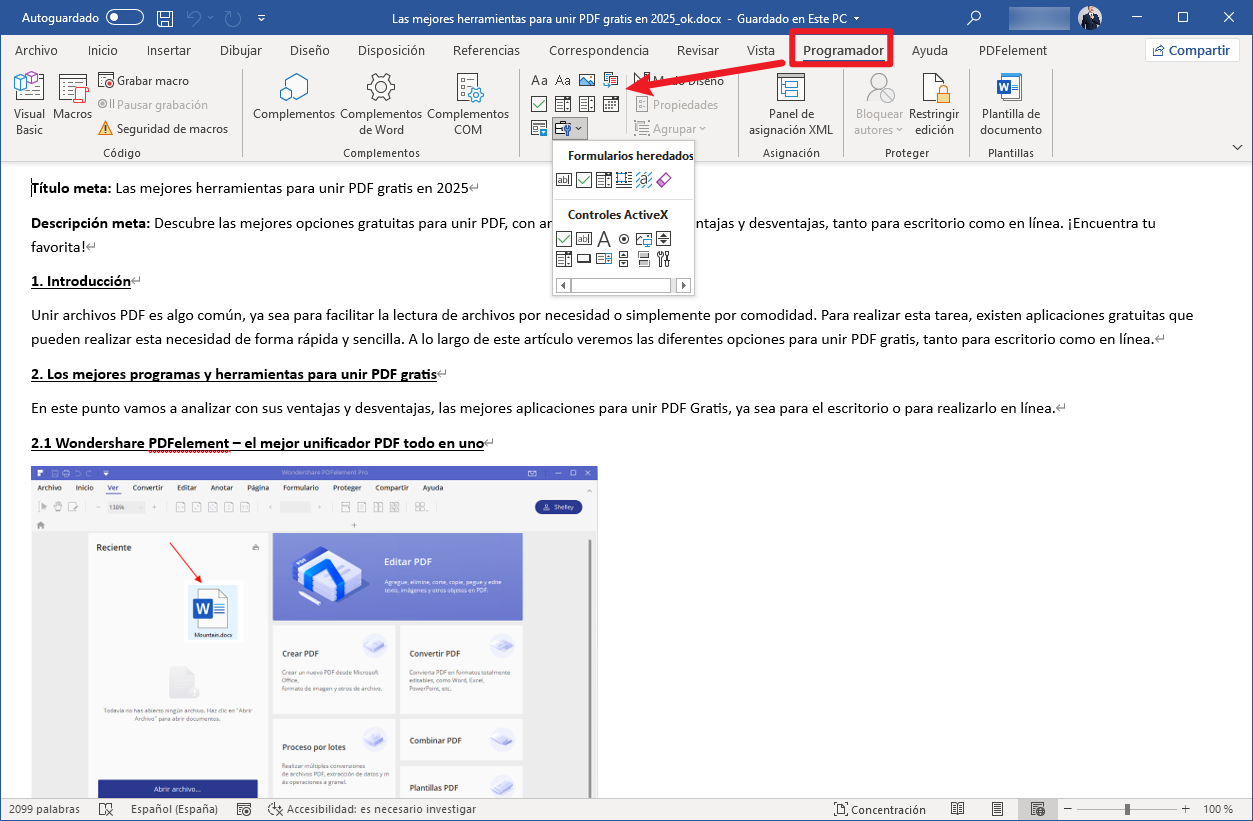This screenshot has height=821, width=1253.
Task: Insert legacy drop-down form field
Action: pyautogui.click(x=604, y=180)
